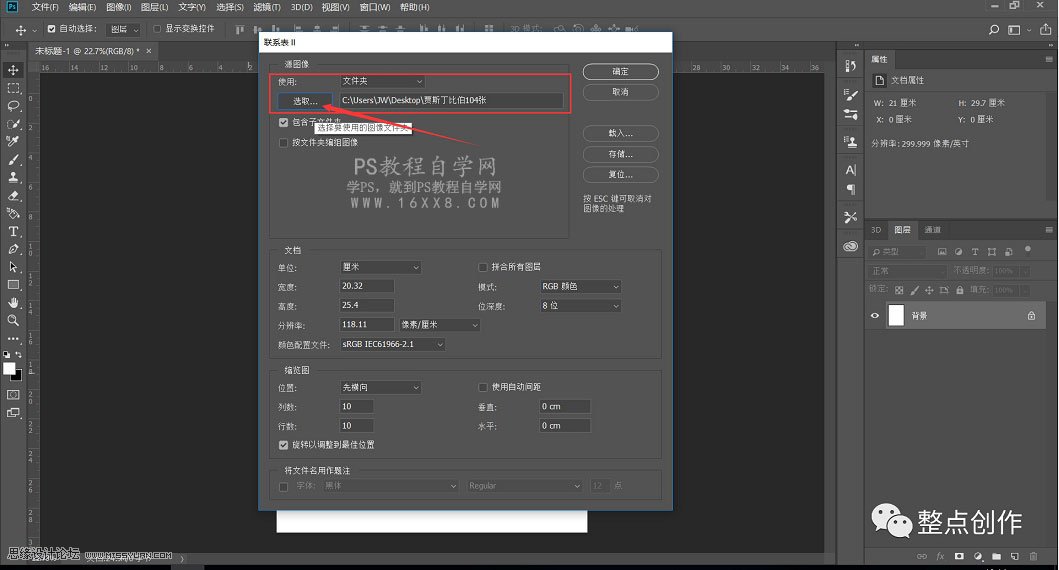Toggle 旋转以调整到最佳位置 checkbox
This screenshot has height=570, width=1059.
click(x=284, y=445)
